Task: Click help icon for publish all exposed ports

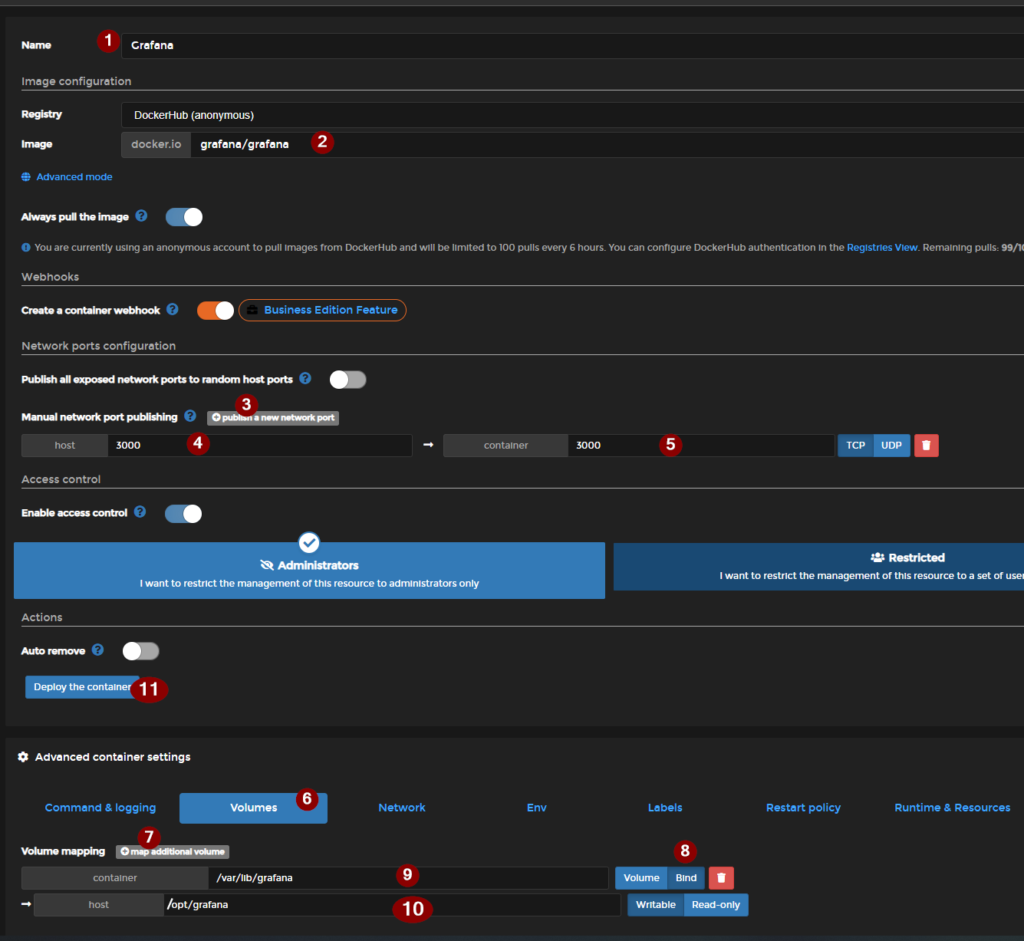Action: 305,379
